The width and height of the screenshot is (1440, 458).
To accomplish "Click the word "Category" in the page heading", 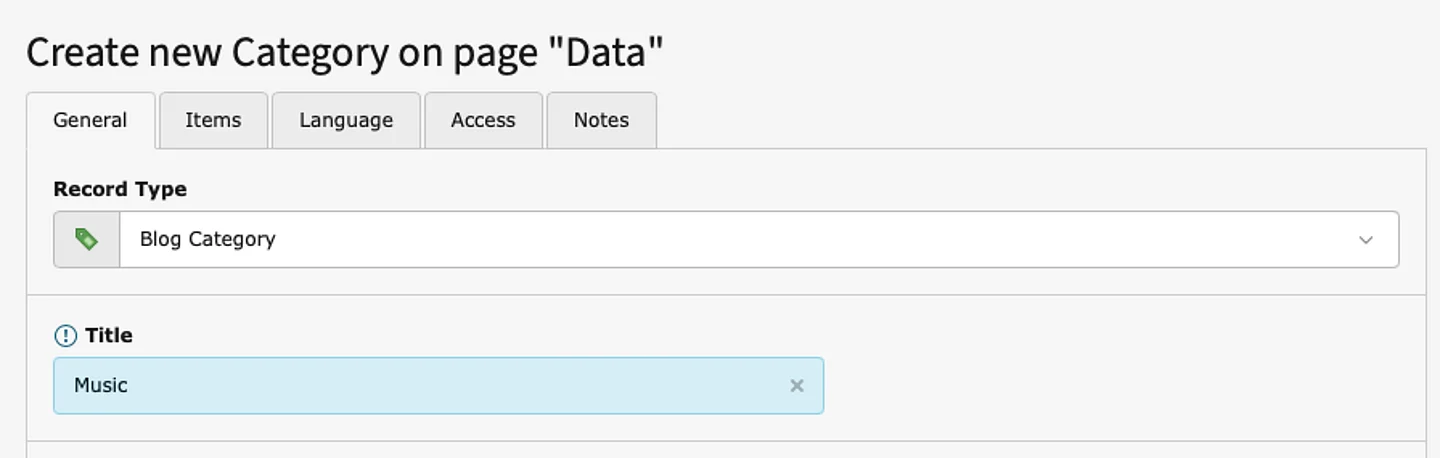I will (310, 53).
